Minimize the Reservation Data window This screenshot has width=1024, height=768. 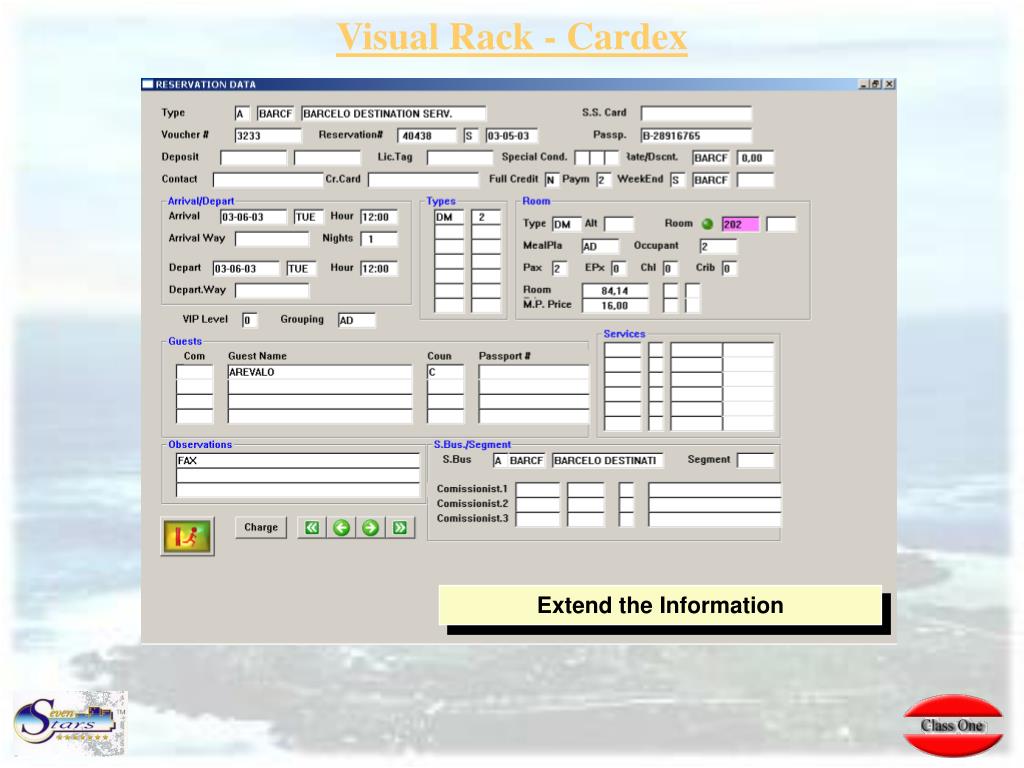[863, 84]
